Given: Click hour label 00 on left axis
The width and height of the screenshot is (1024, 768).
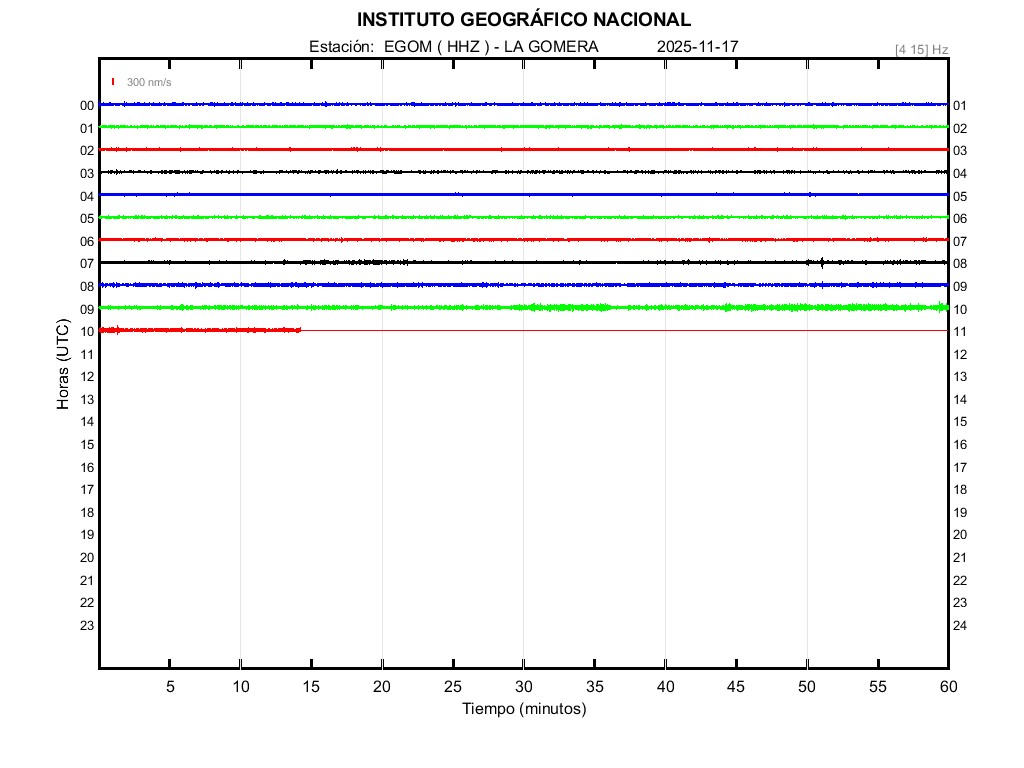Looking at the screenshot, I should [x=87, y=106].
